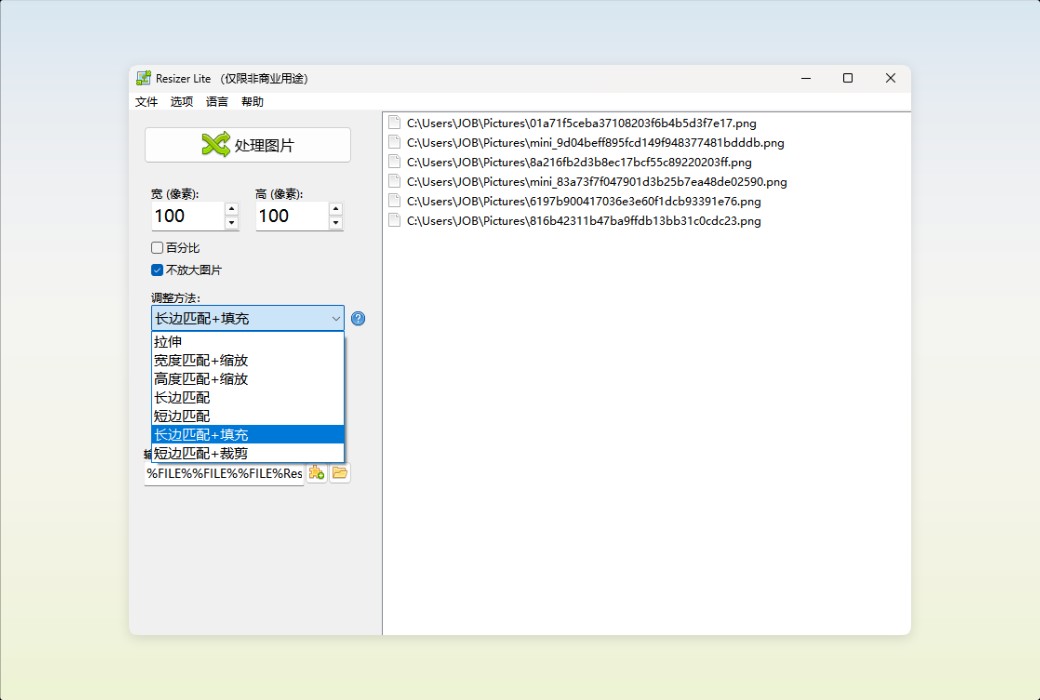Click the green process image icon
The width and height of the screenshot is (1040, 700).
pyautogui.click(x=215, y=144)
